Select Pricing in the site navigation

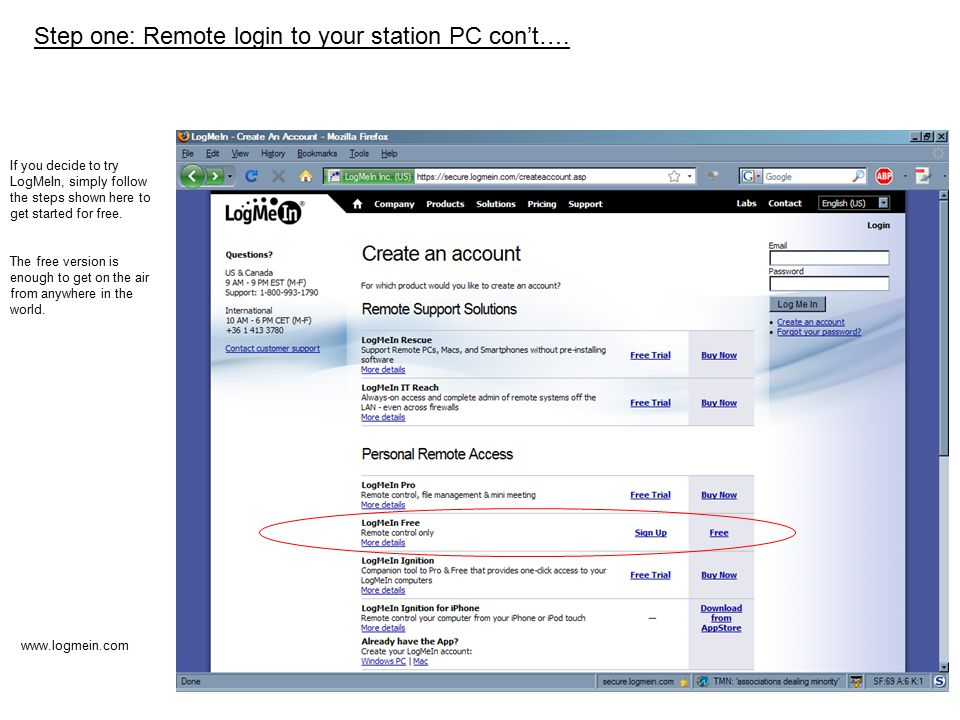click(x=542, y=204)
